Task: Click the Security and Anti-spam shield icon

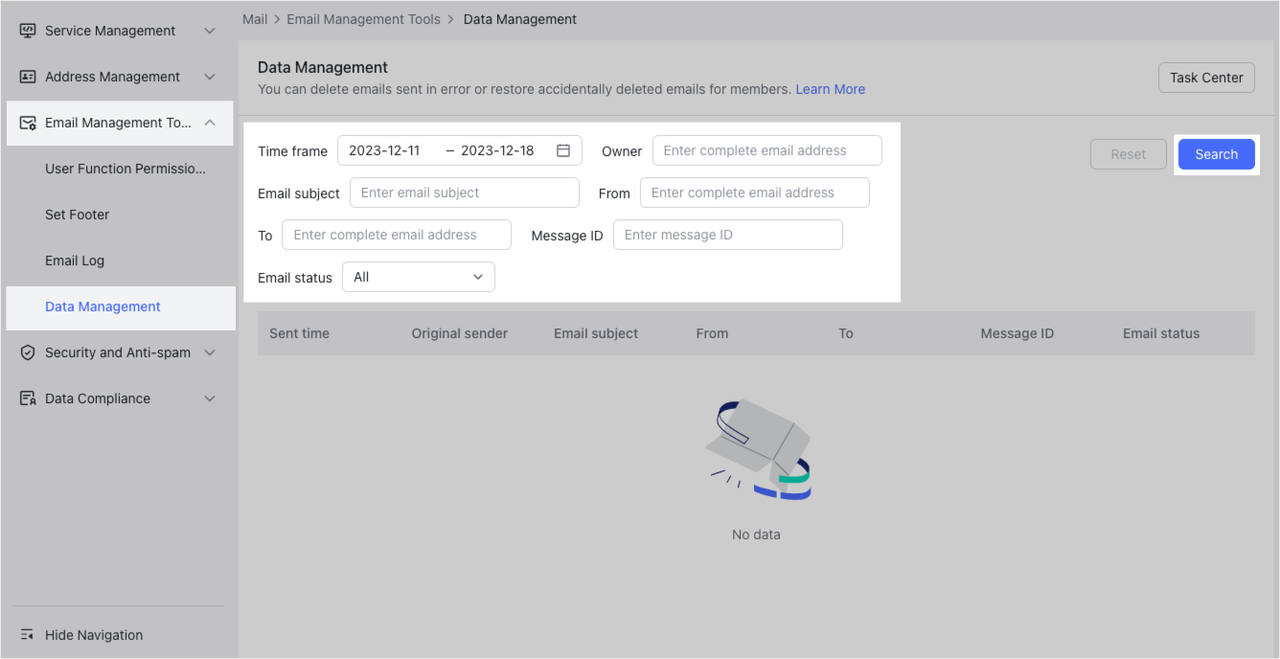Action: click(28, 353)
